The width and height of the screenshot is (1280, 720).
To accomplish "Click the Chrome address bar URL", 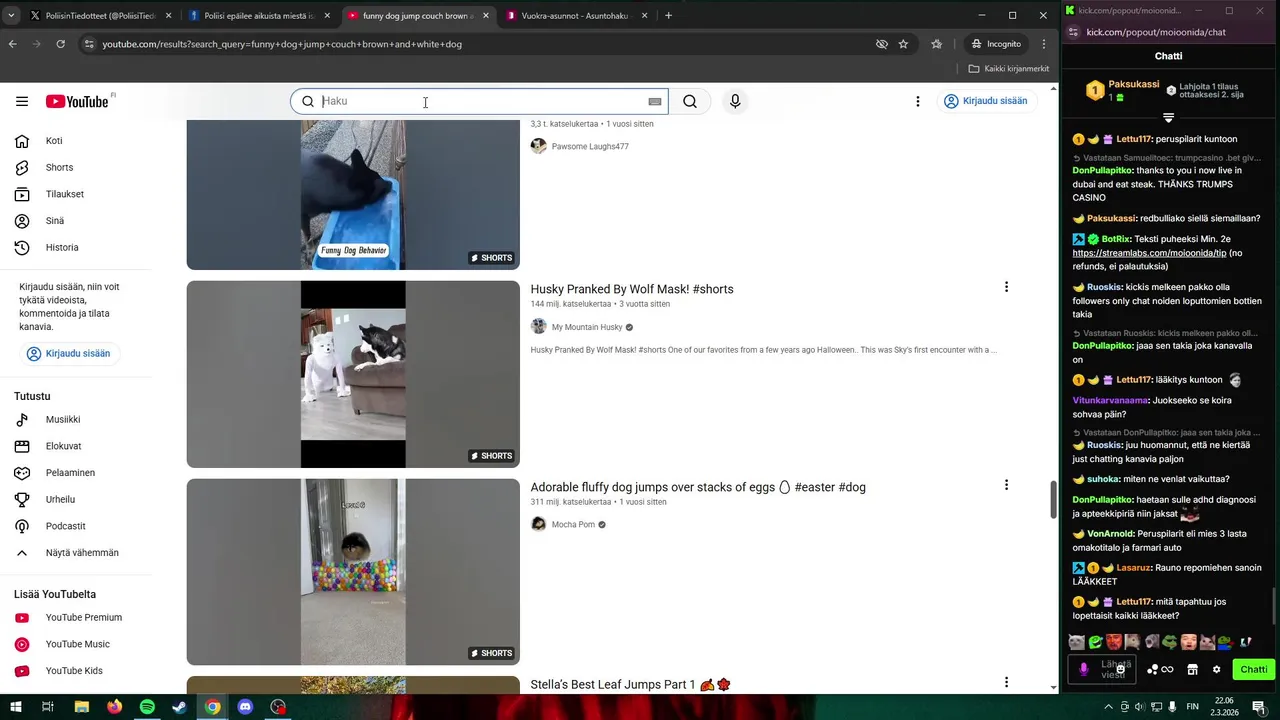I will pyautogui.click(x=282, y=44).
